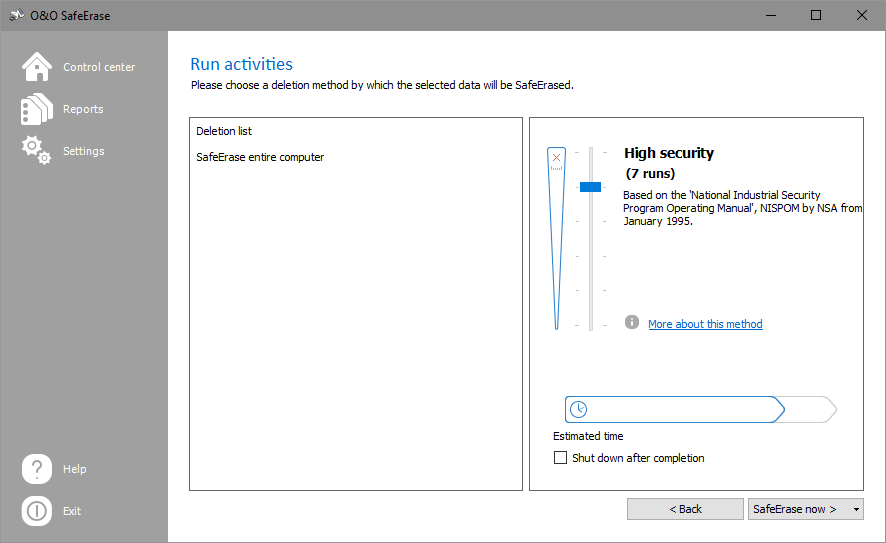
Task: Click the High security heading text
Action: click(669, 153)
